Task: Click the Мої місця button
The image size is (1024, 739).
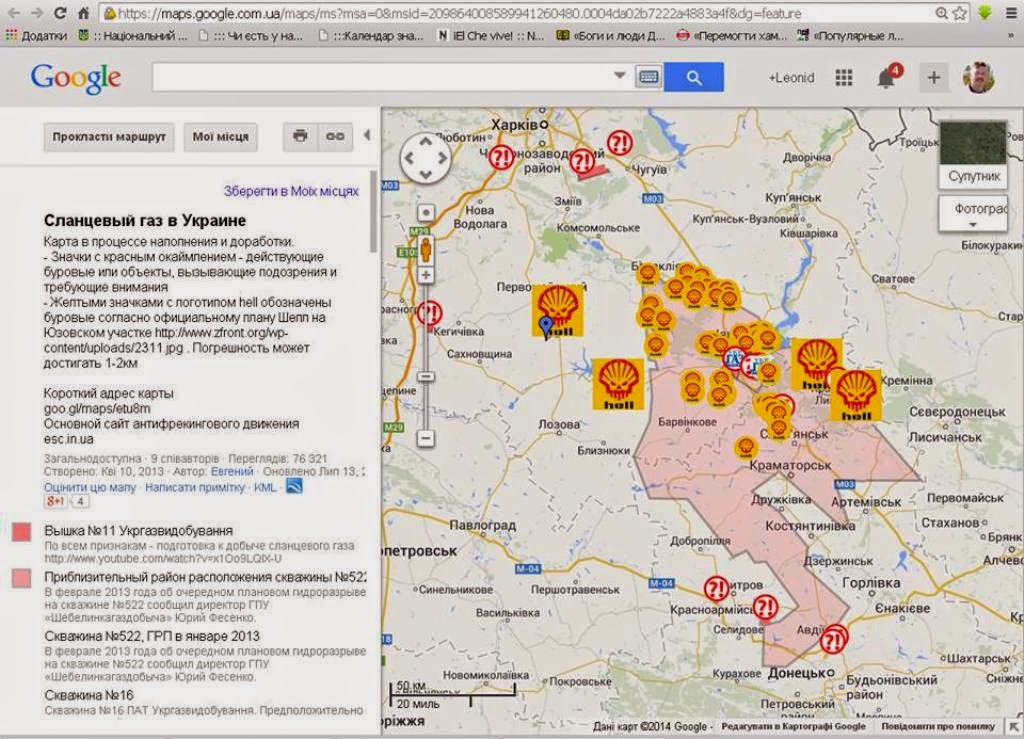Action: (x=221, y=137)
